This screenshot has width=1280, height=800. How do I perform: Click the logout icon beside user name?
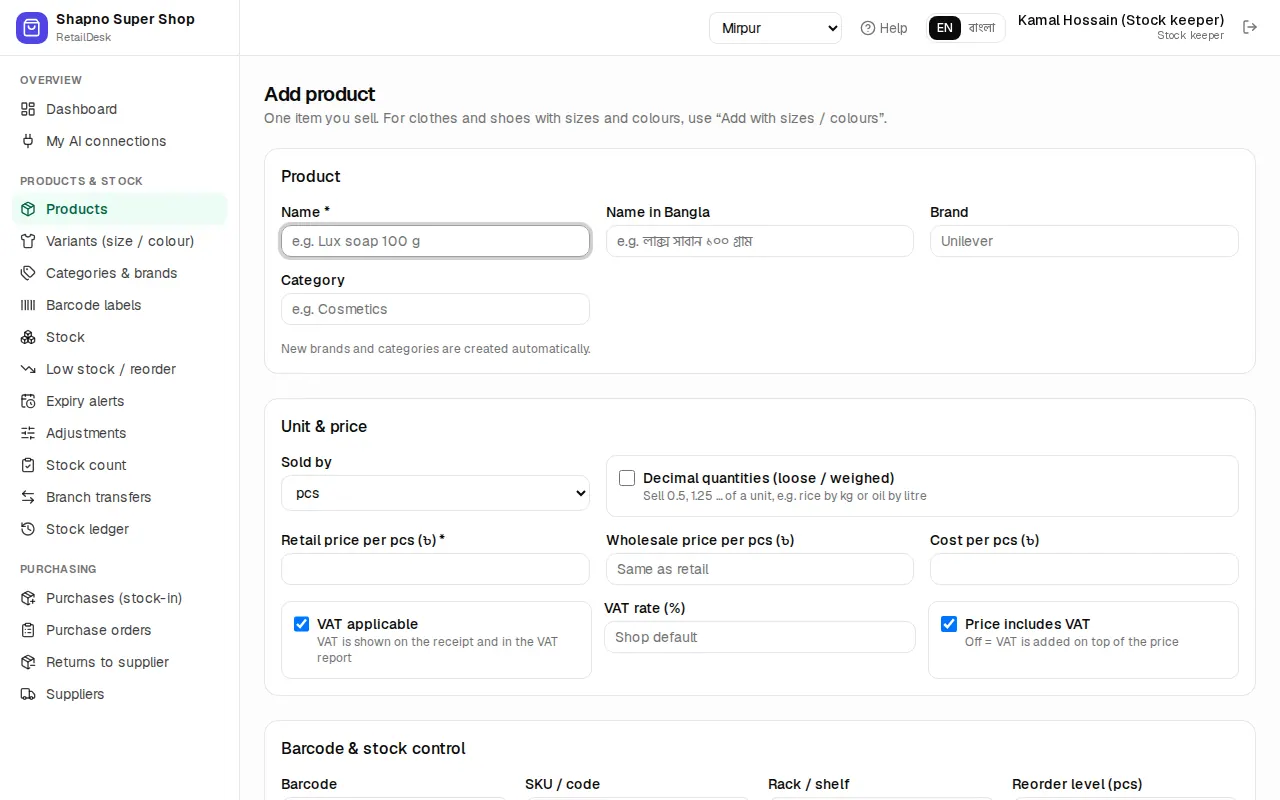1250,27
